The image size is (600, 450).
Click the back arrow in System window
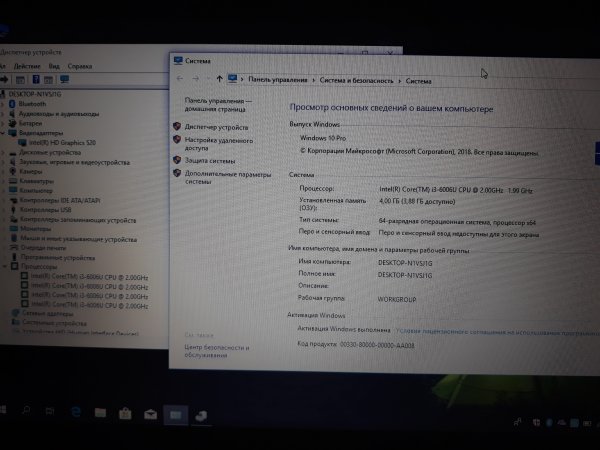(x=180, y=79)
